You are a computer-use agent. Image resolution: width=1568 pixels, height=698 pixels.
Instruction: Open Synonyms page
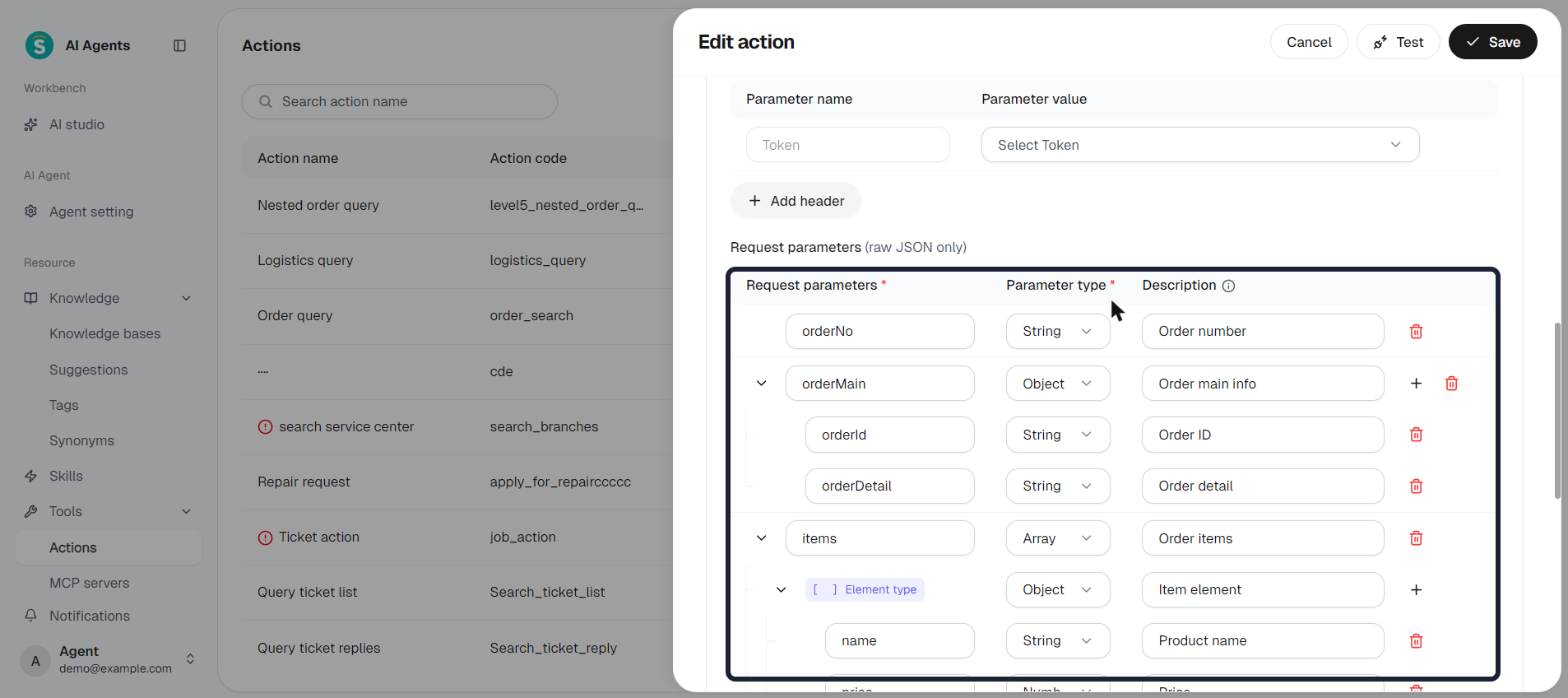click(82, 441)
